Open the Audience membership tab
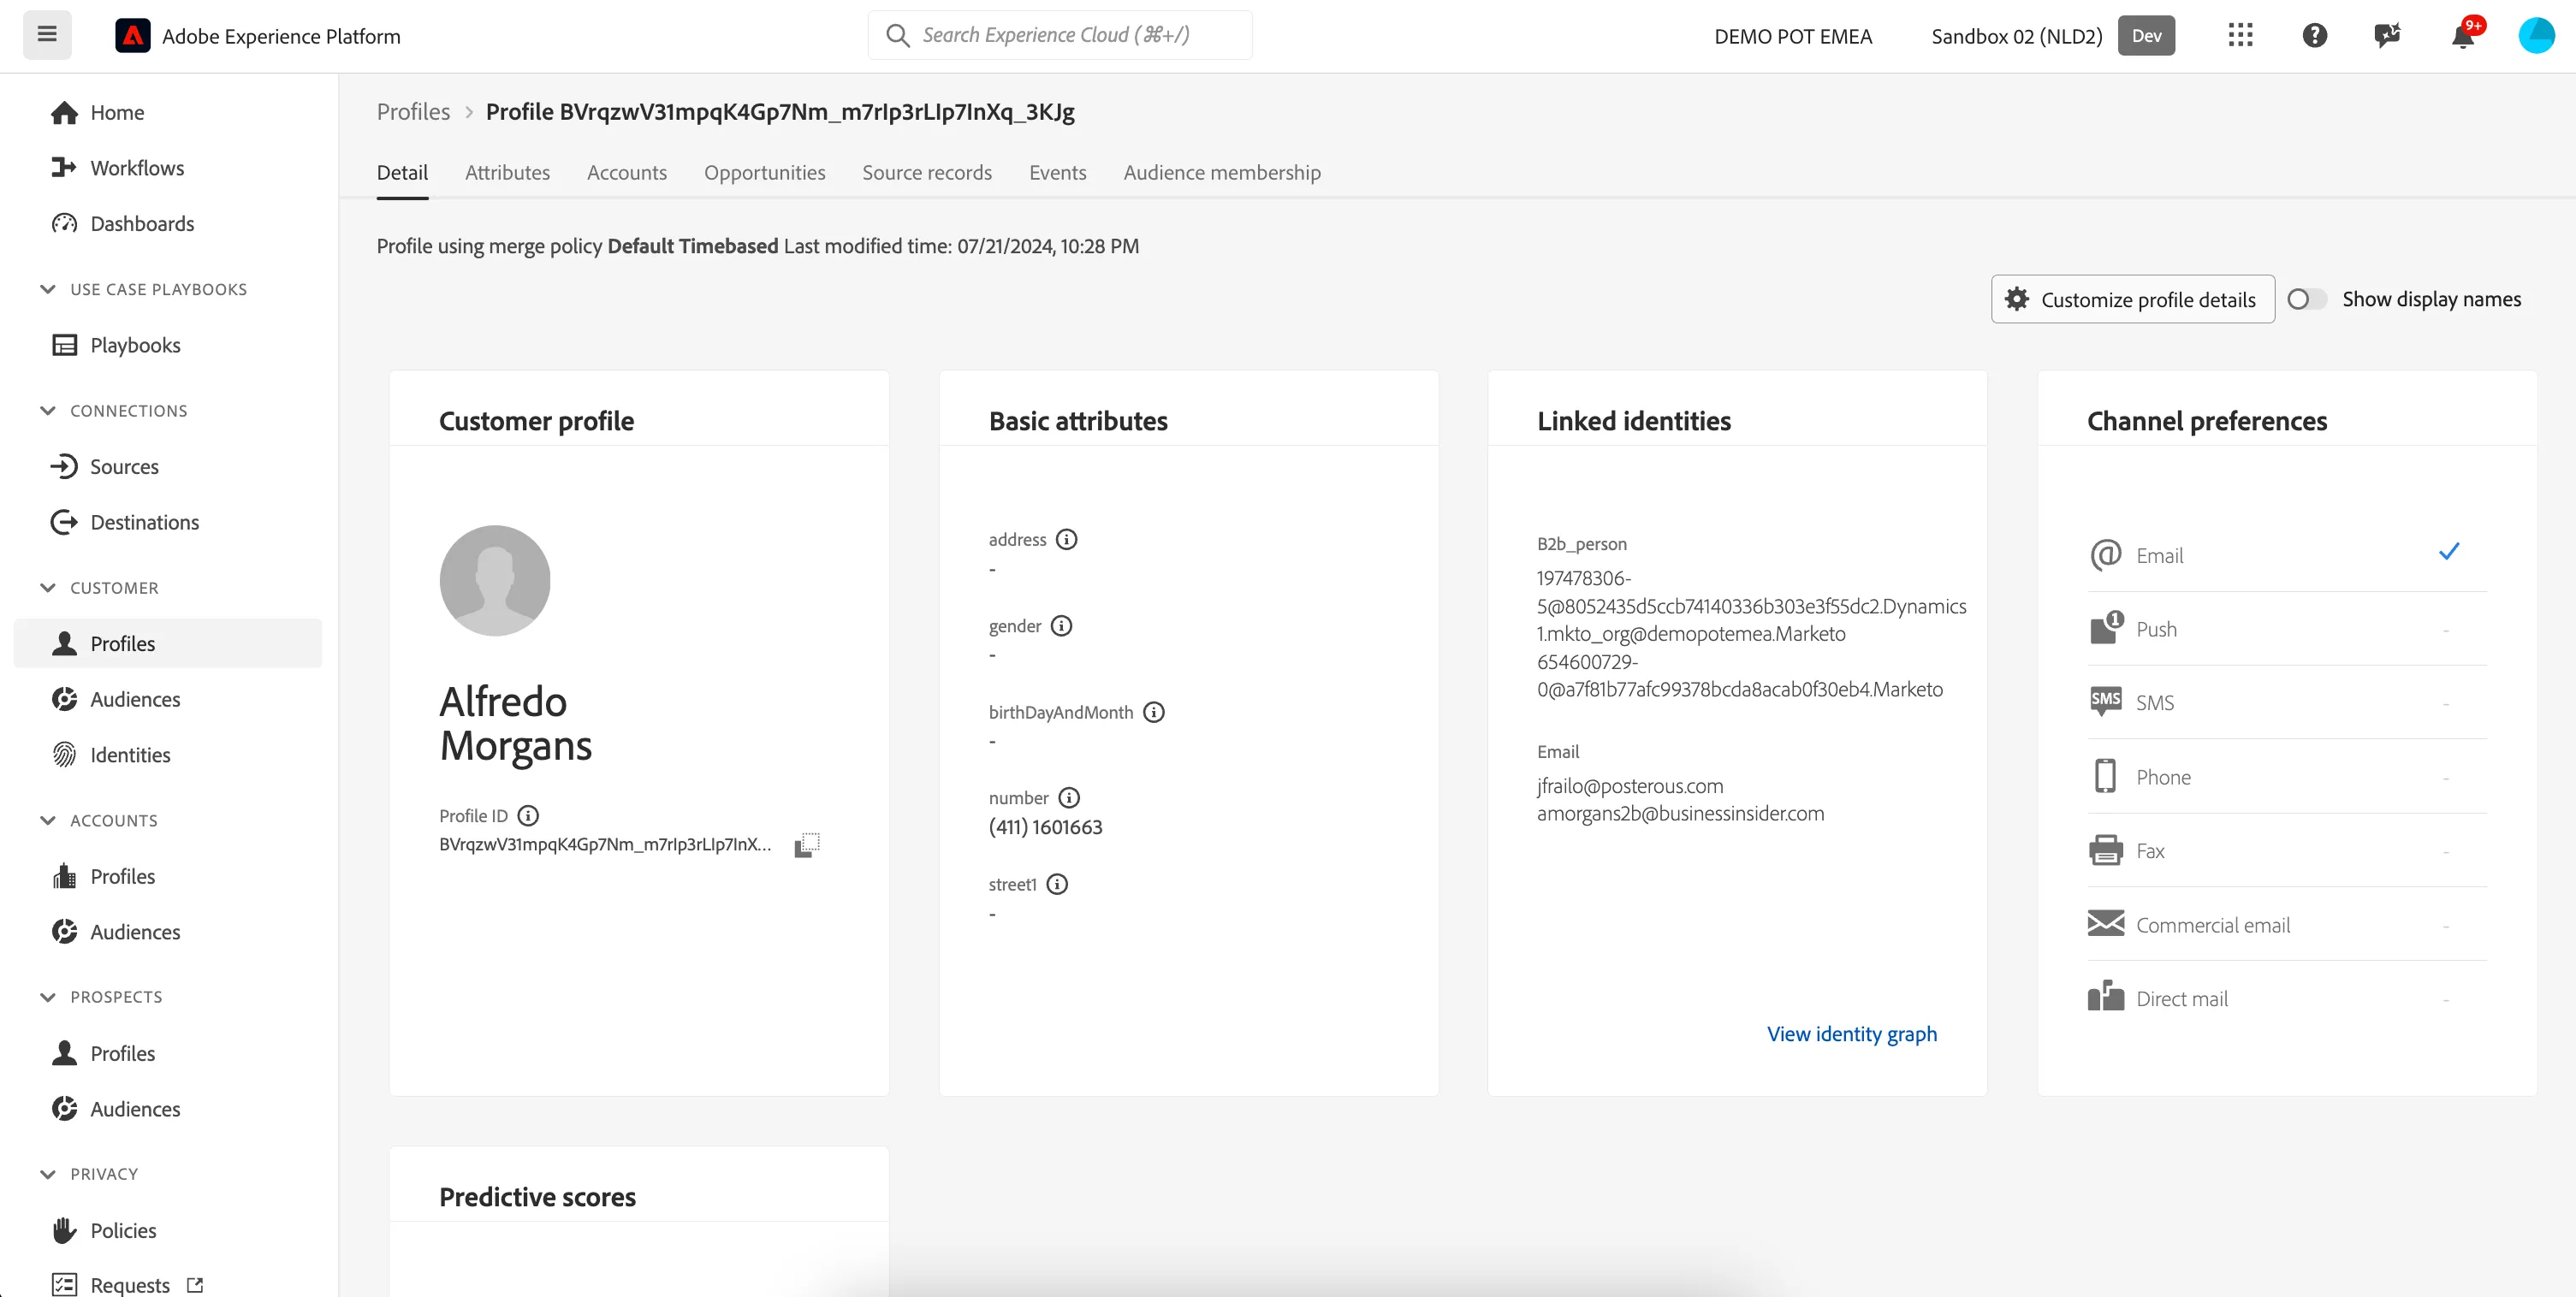 (x=1222, y=172)
